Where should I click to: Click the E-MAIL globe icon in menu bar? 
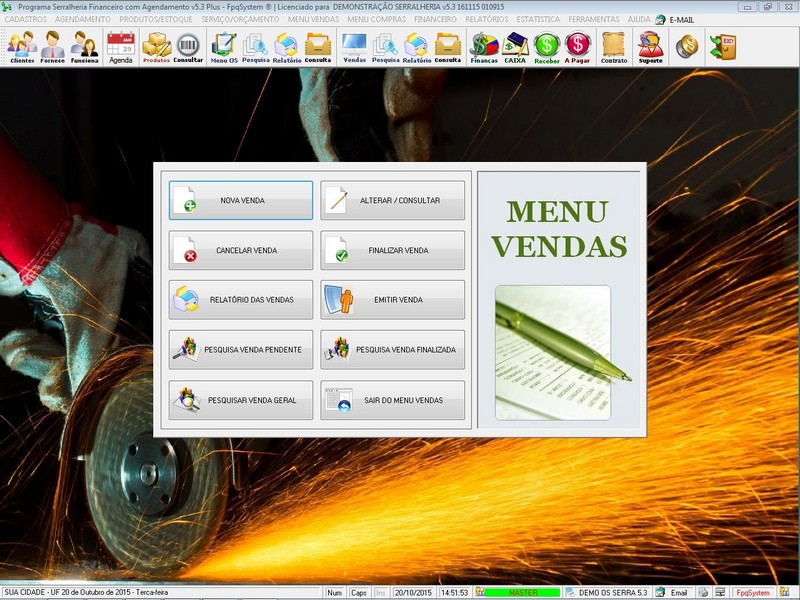660,19
